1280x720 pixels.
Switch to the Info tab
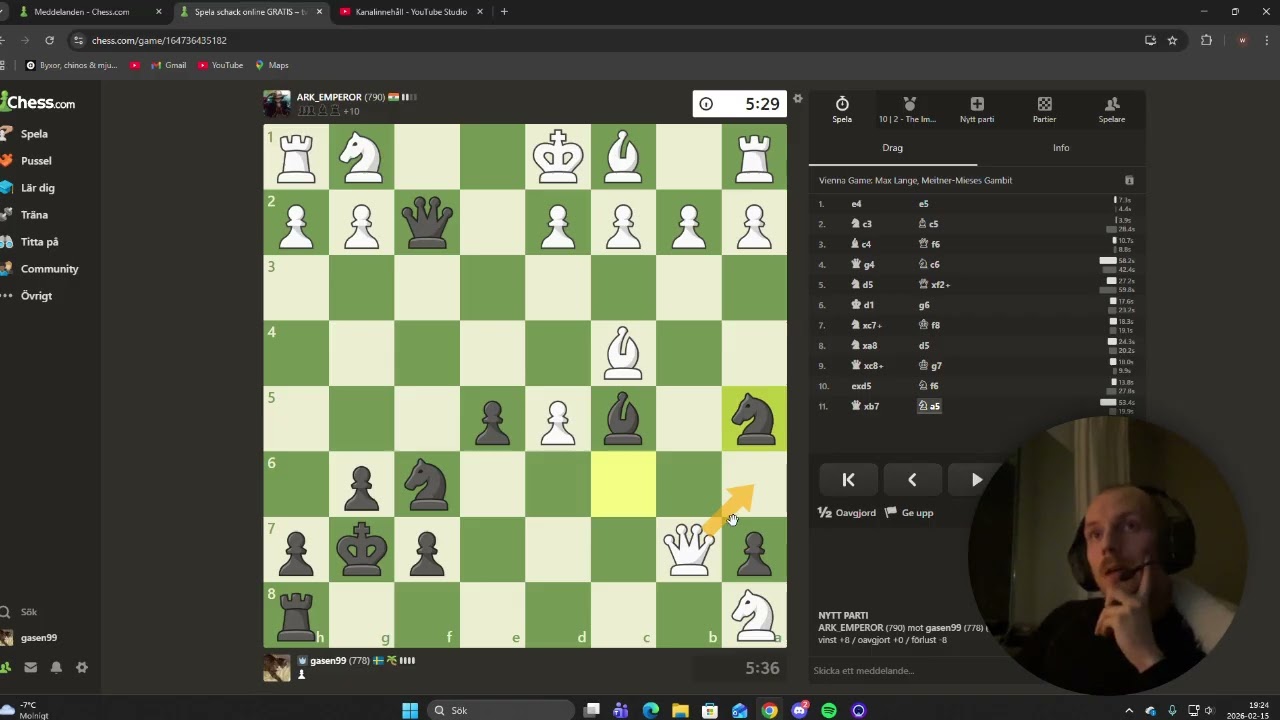[x=1061, y=148]
